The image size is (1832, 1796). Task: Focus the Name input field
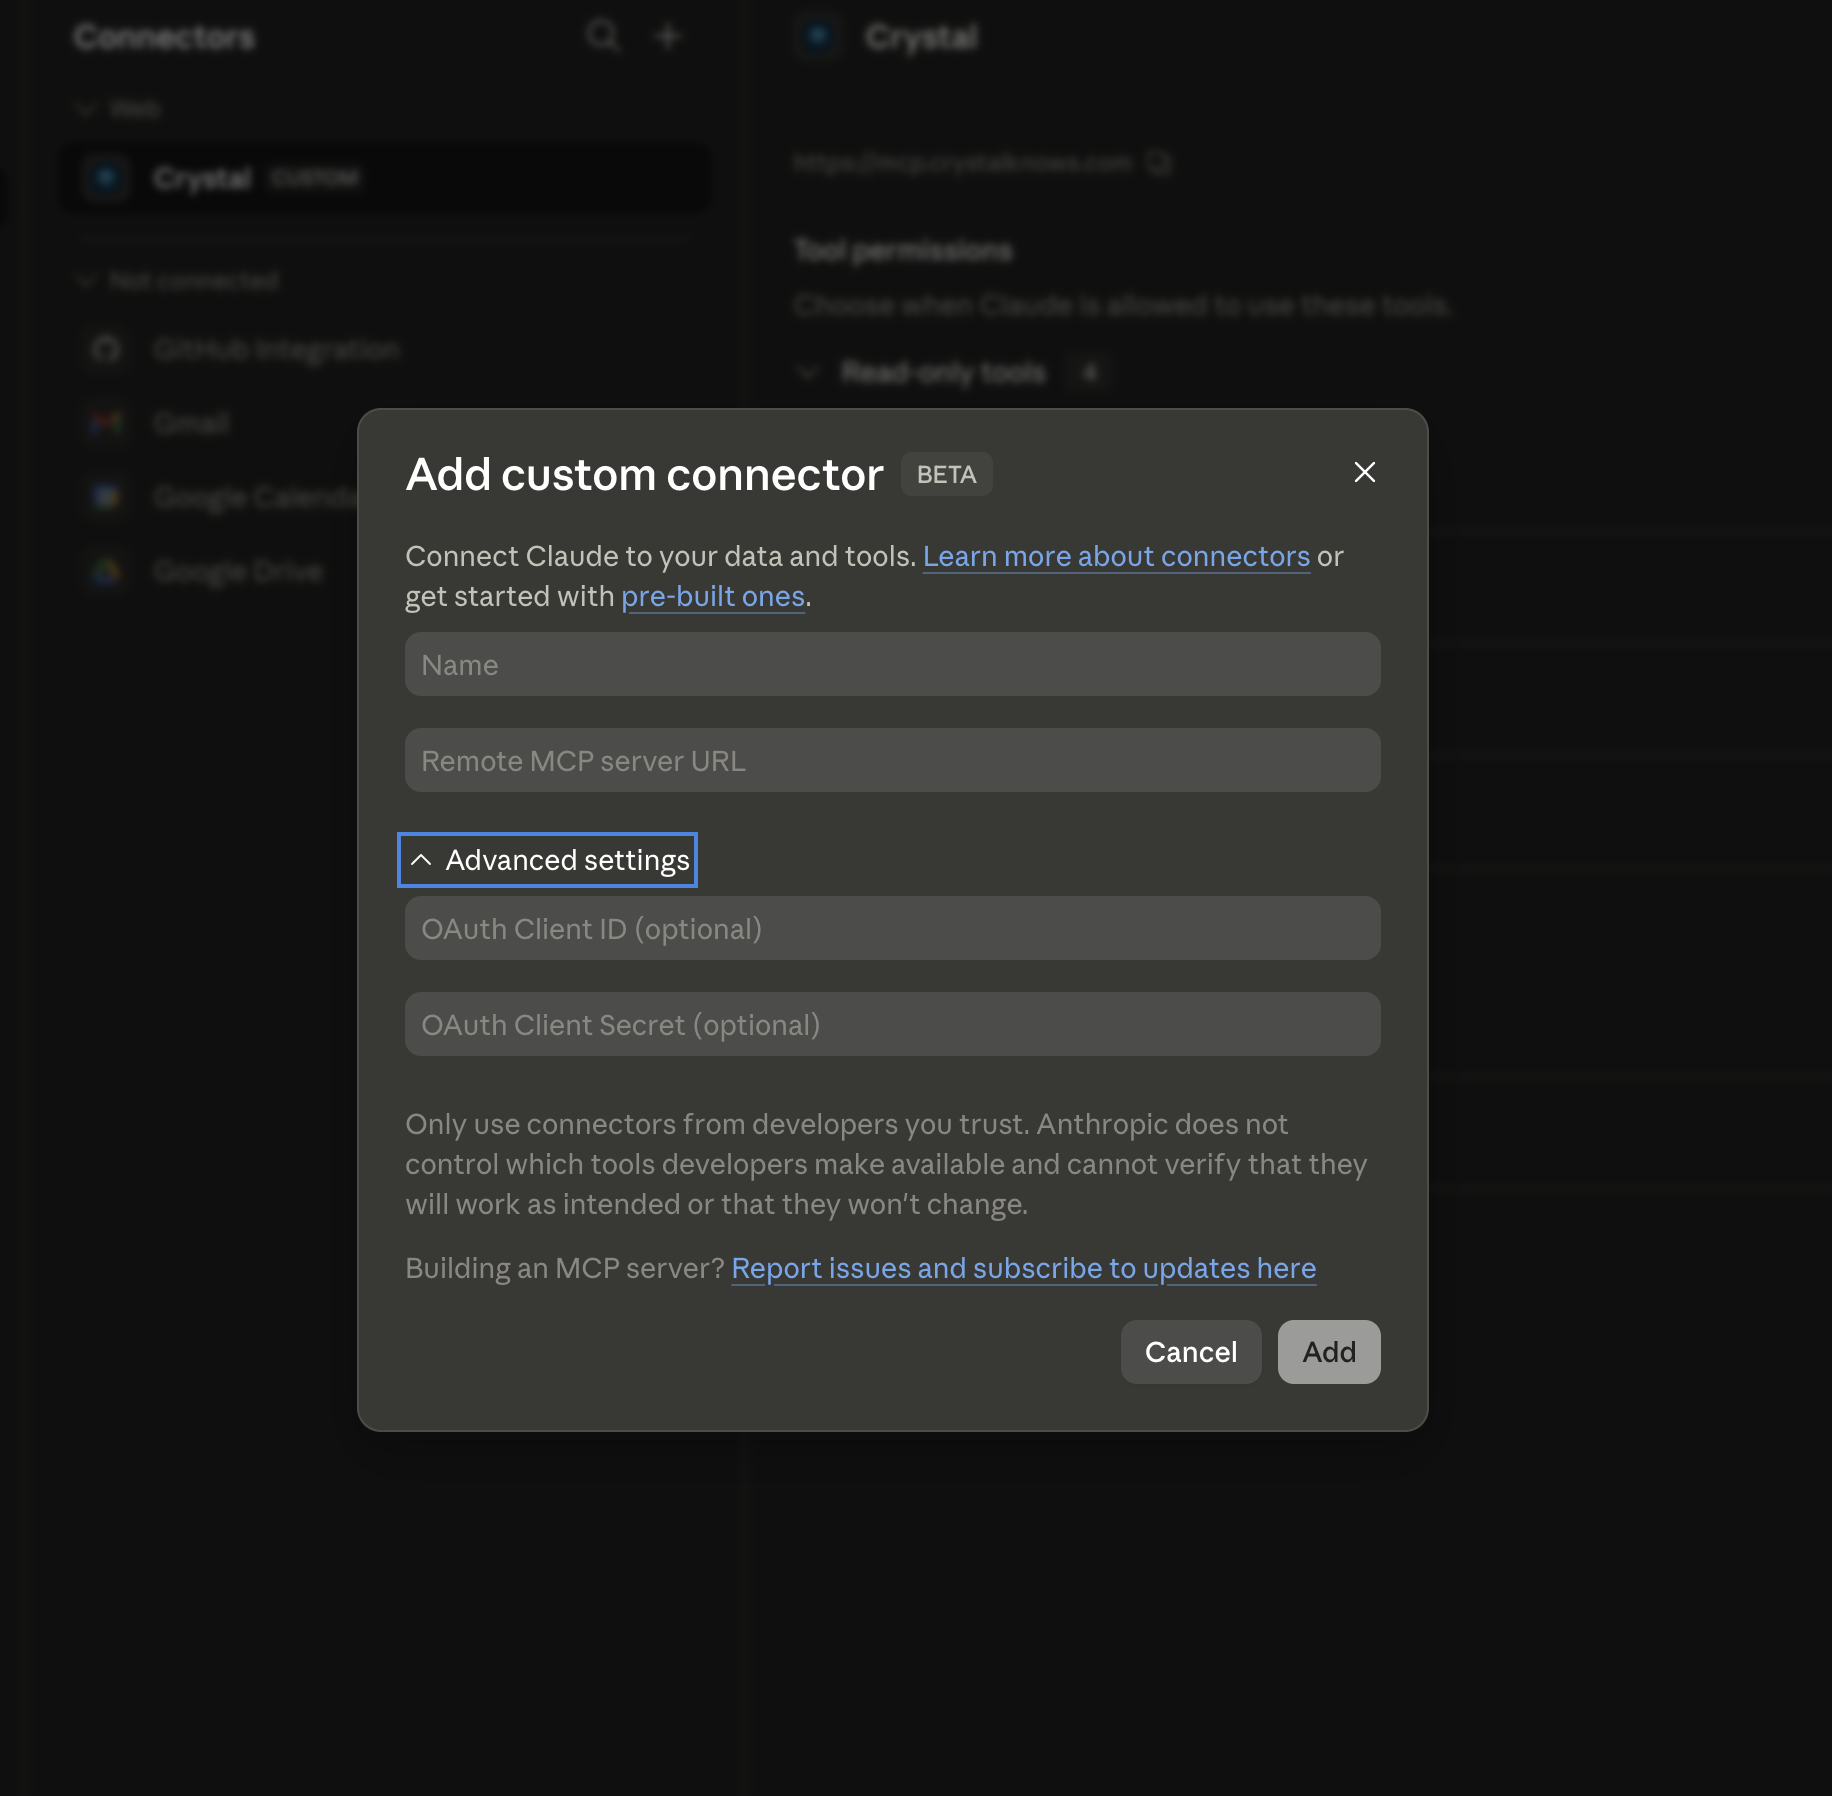coord(892,664)
